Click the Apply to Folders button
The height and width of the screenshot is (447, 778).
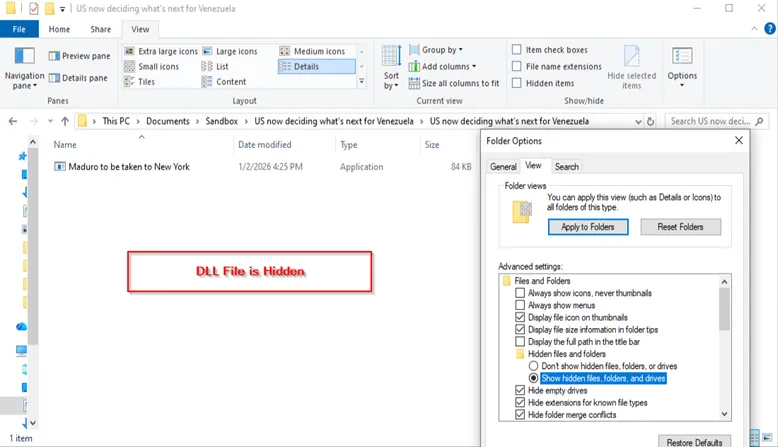(x=588, y=227)
